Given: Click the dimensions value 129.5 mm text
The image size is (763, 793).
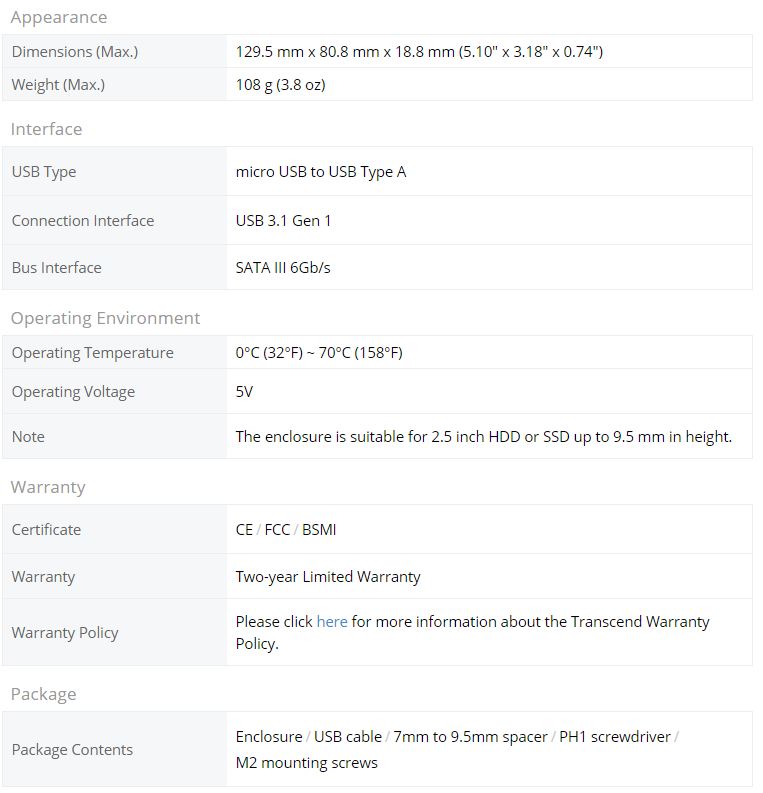Looking at the screenshot, I should [419, 52].
